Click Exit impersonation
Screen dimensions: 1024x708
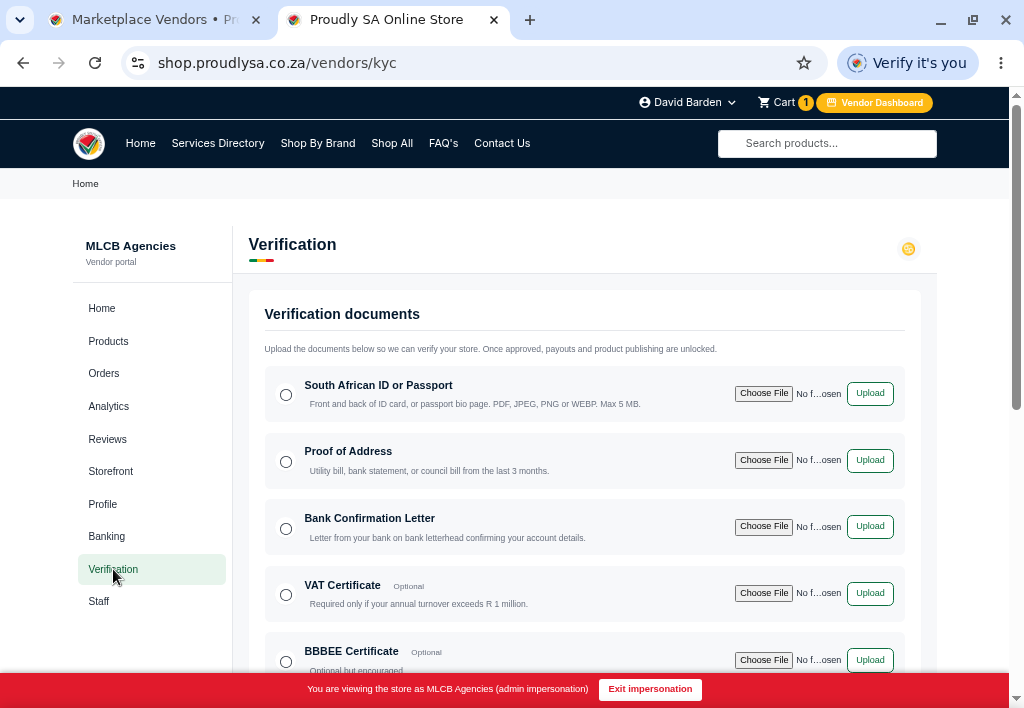click(x=650, y=690)
